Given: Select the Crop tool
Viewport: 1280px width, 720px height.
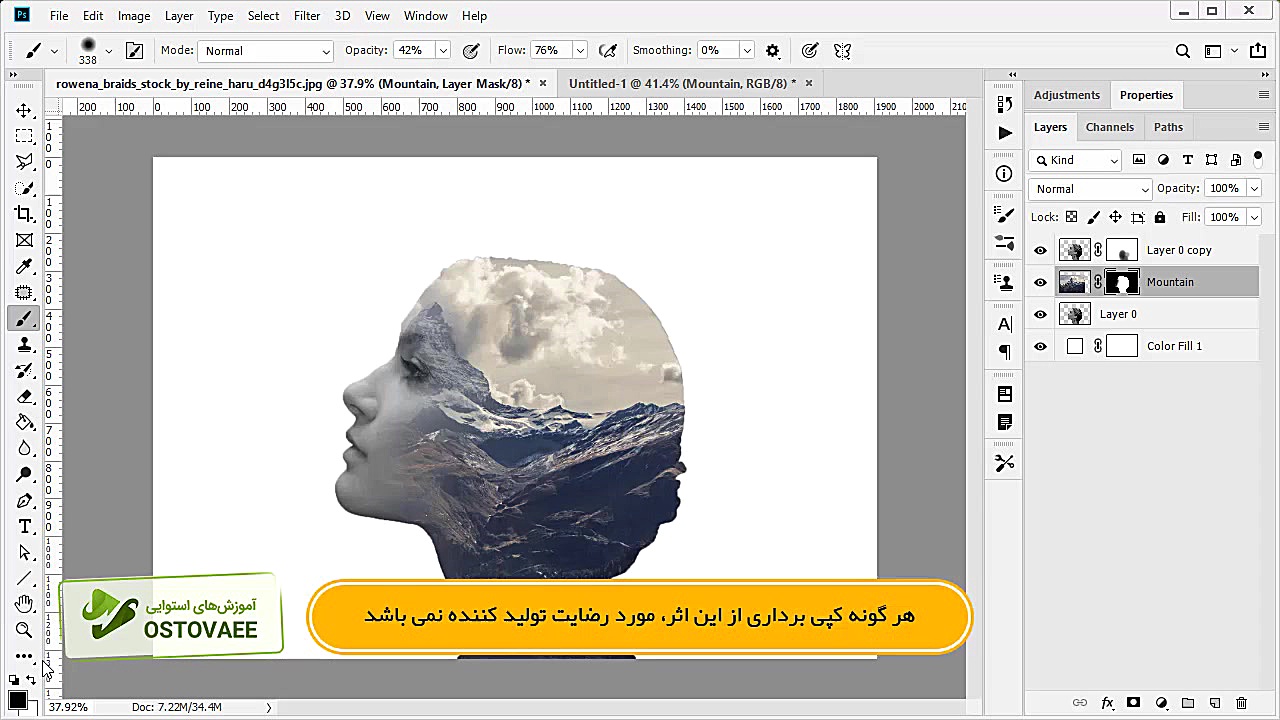Looking at the screenshot, I should click(25, 214).
